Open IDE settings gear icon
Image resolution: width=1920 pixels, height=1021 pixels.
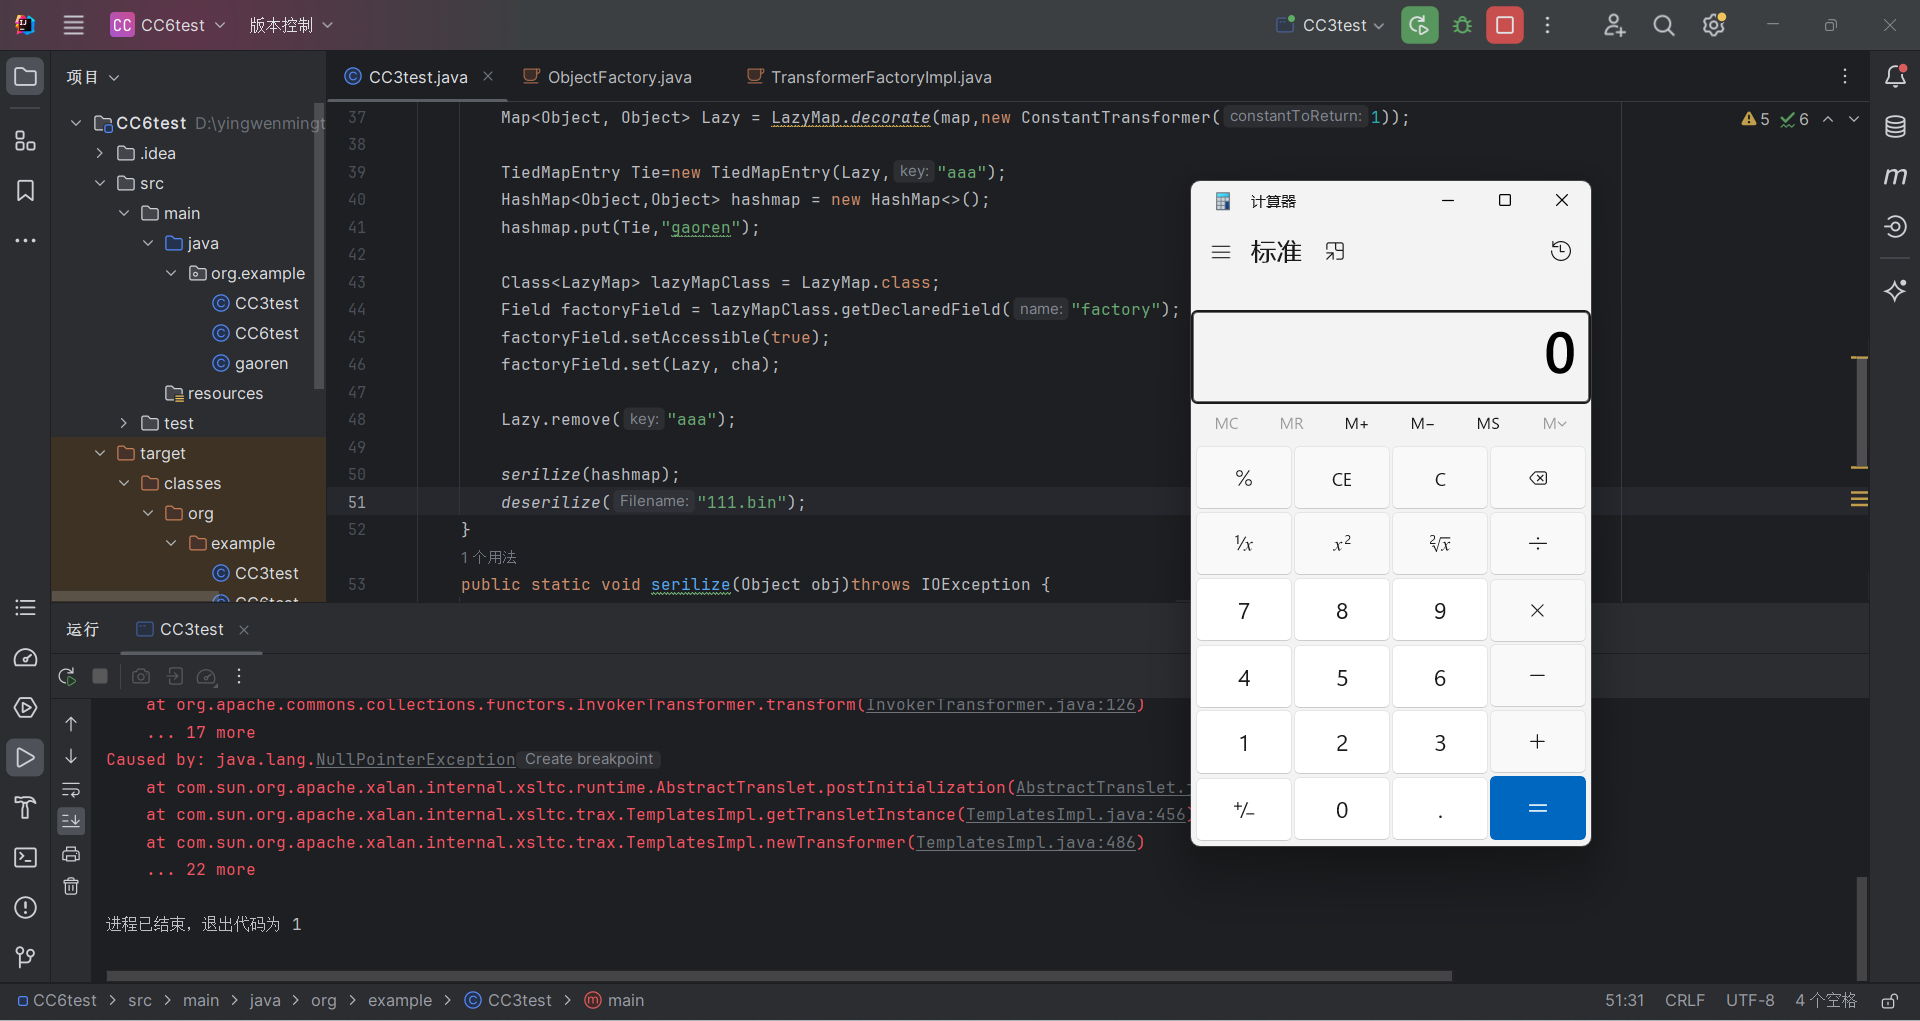pos(1714,25)
